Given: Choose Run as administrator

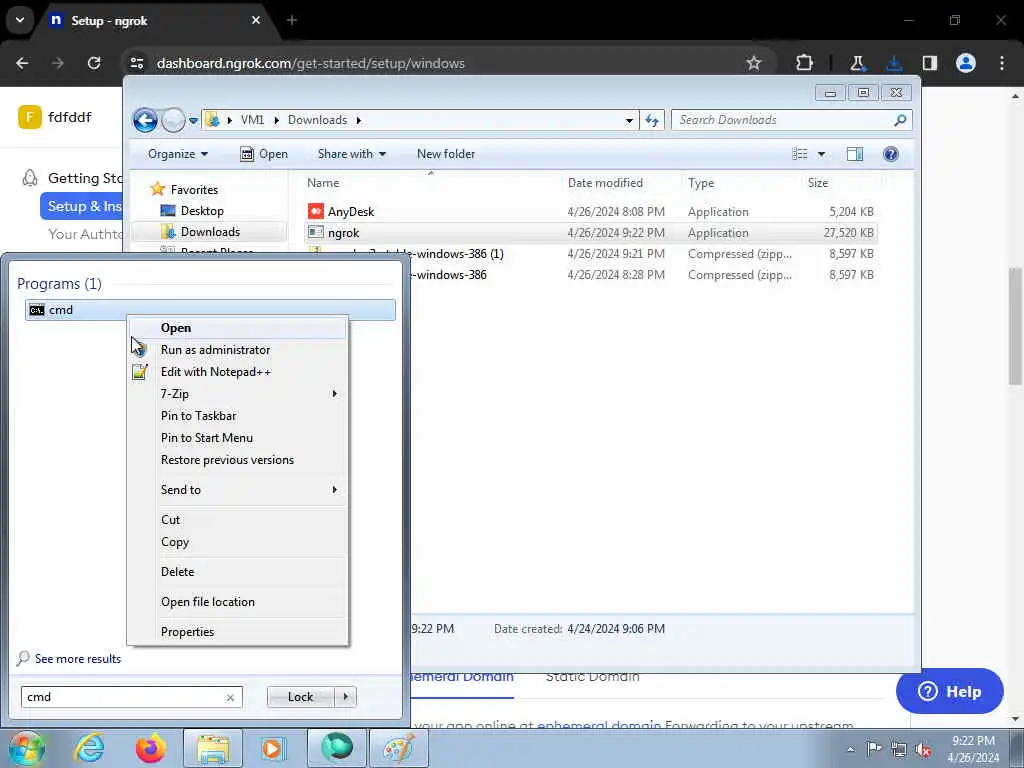Looking at the screenshot, I should point(238,350).
